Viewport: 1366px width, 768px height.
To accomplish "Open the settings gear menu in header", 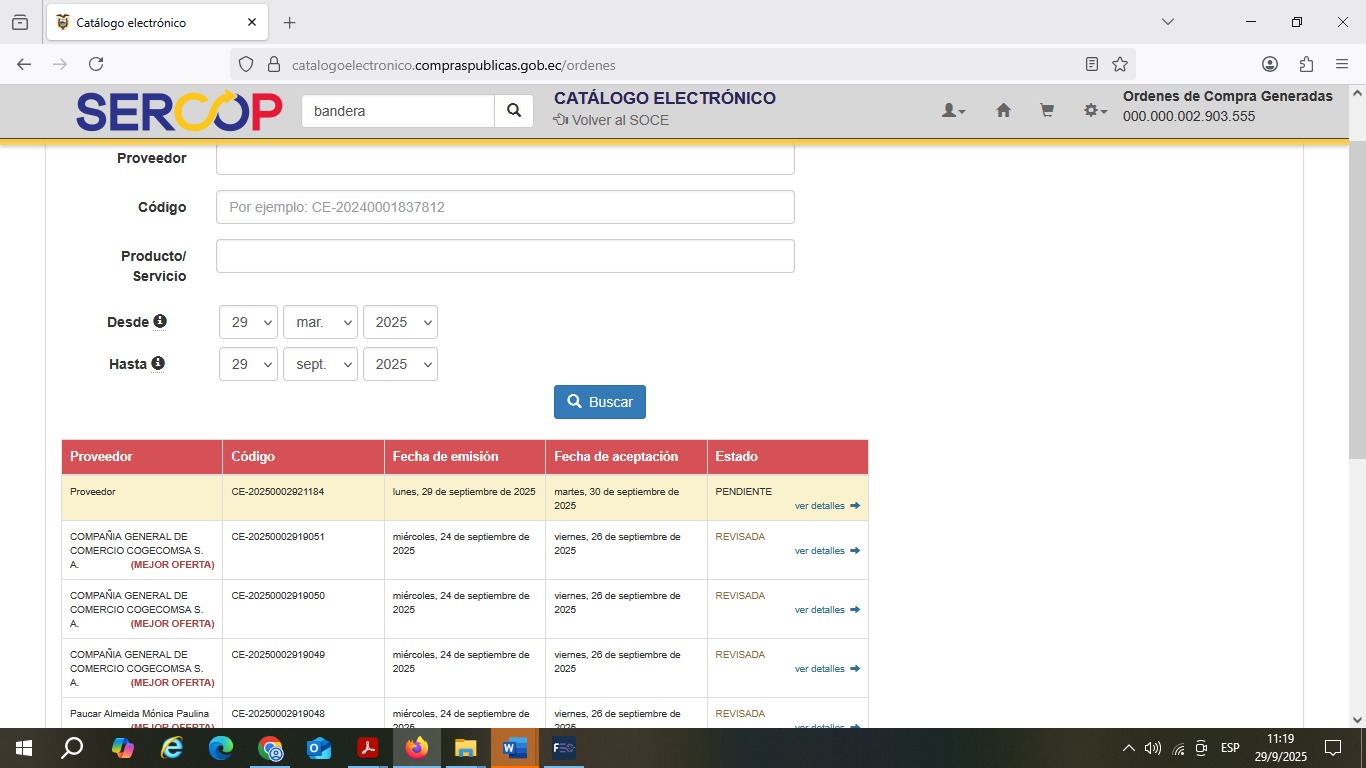I will [x=1094, y=111].
